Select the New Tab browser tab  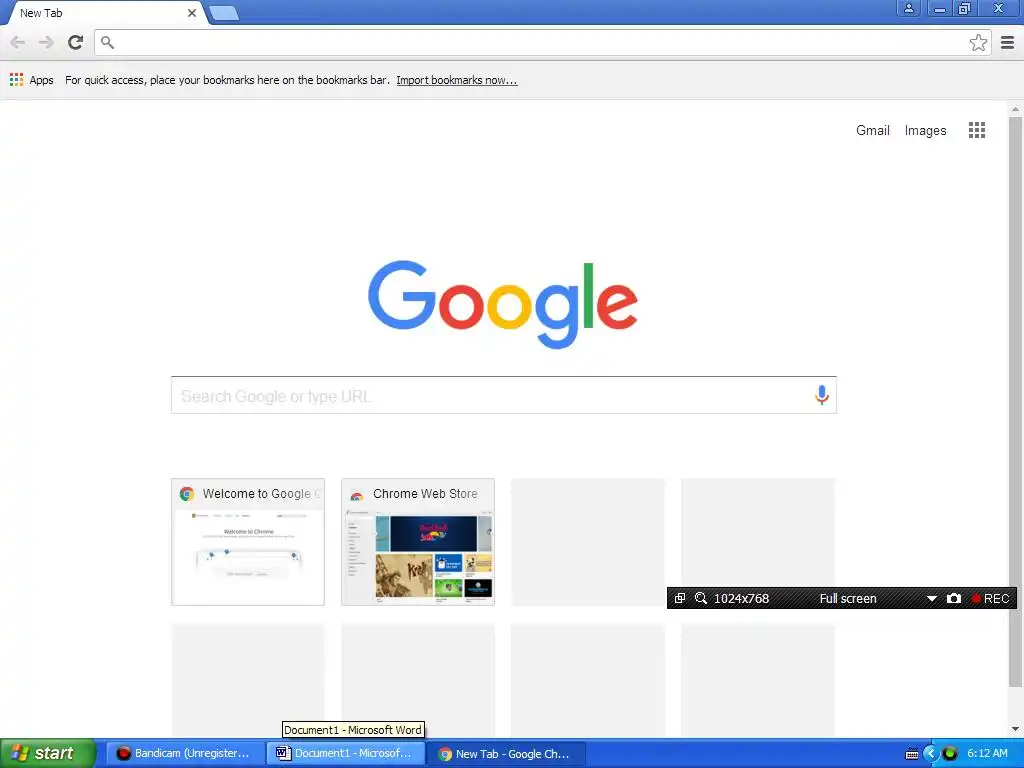[104, 13]
